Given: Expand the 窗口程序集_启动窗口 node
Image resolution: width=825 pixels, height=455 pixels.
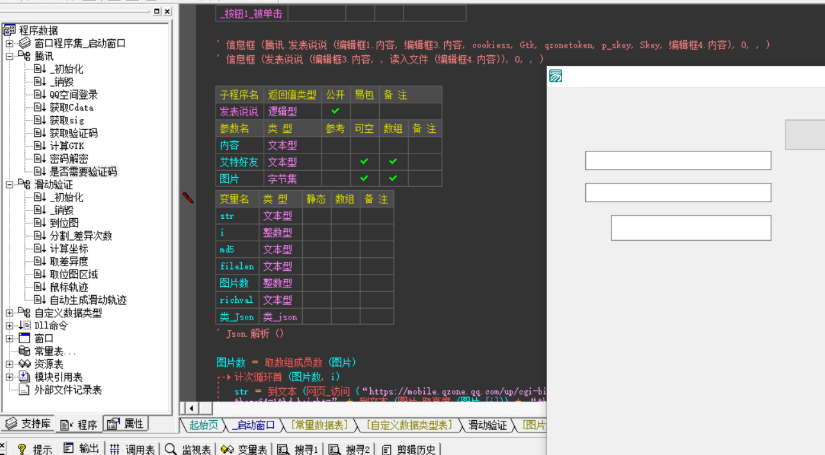Looking at the screenshot, I should pyautogui.click(x=9, y=43).
